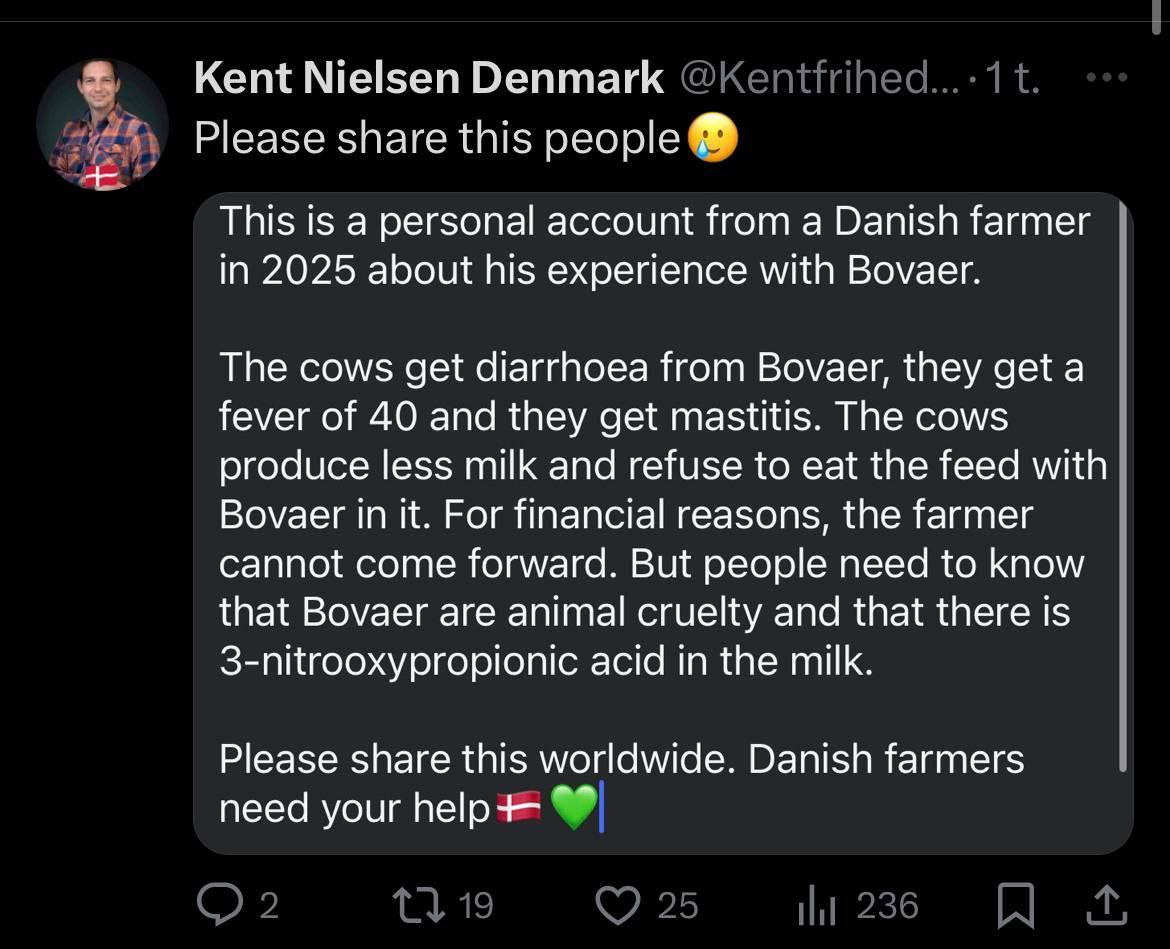Open the @Kentfrihed handle link

pos(805,78)
